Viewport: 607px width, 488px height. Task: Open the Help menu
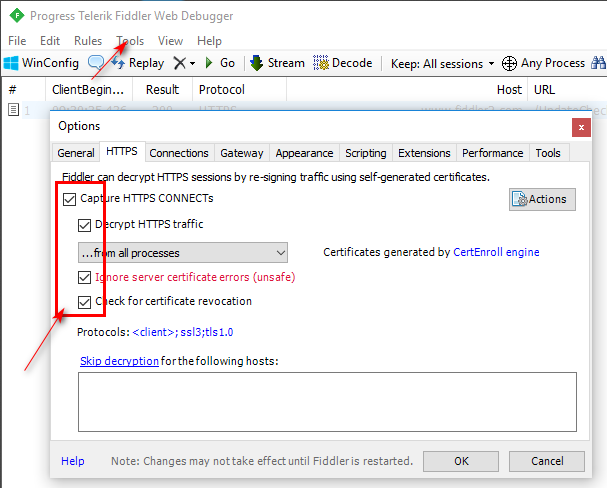click(209, 41)
